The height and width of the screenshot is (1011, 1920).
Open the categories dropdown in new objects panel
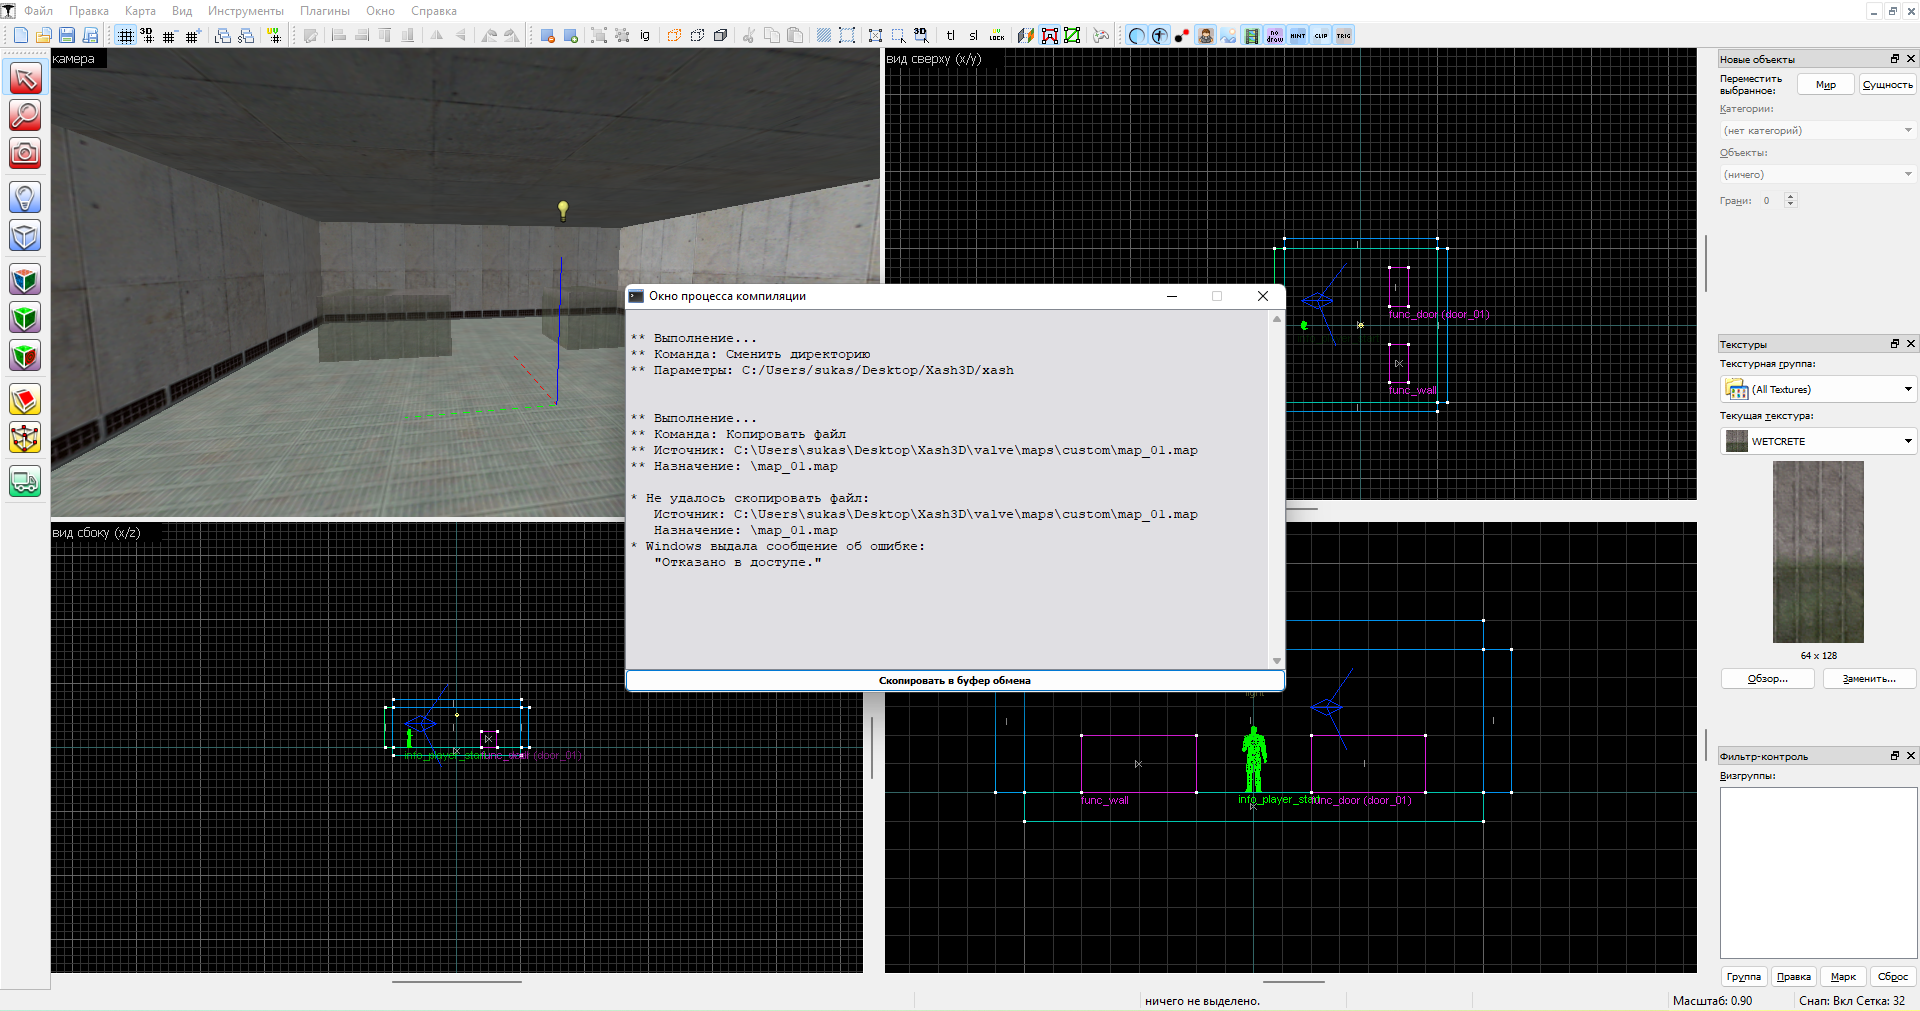[x=1817, y=131]
